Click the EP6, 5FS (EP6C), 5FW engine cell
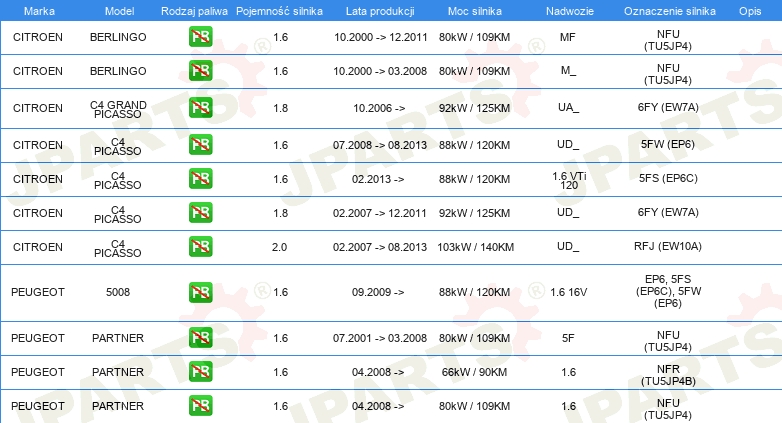 [668, 291]
